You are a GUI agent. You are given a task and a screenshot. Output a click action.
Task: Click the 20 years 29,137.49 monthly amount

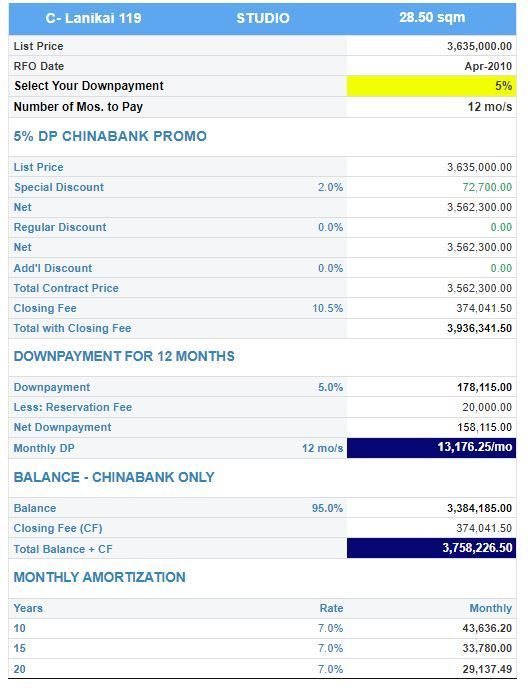click(487, 669)
